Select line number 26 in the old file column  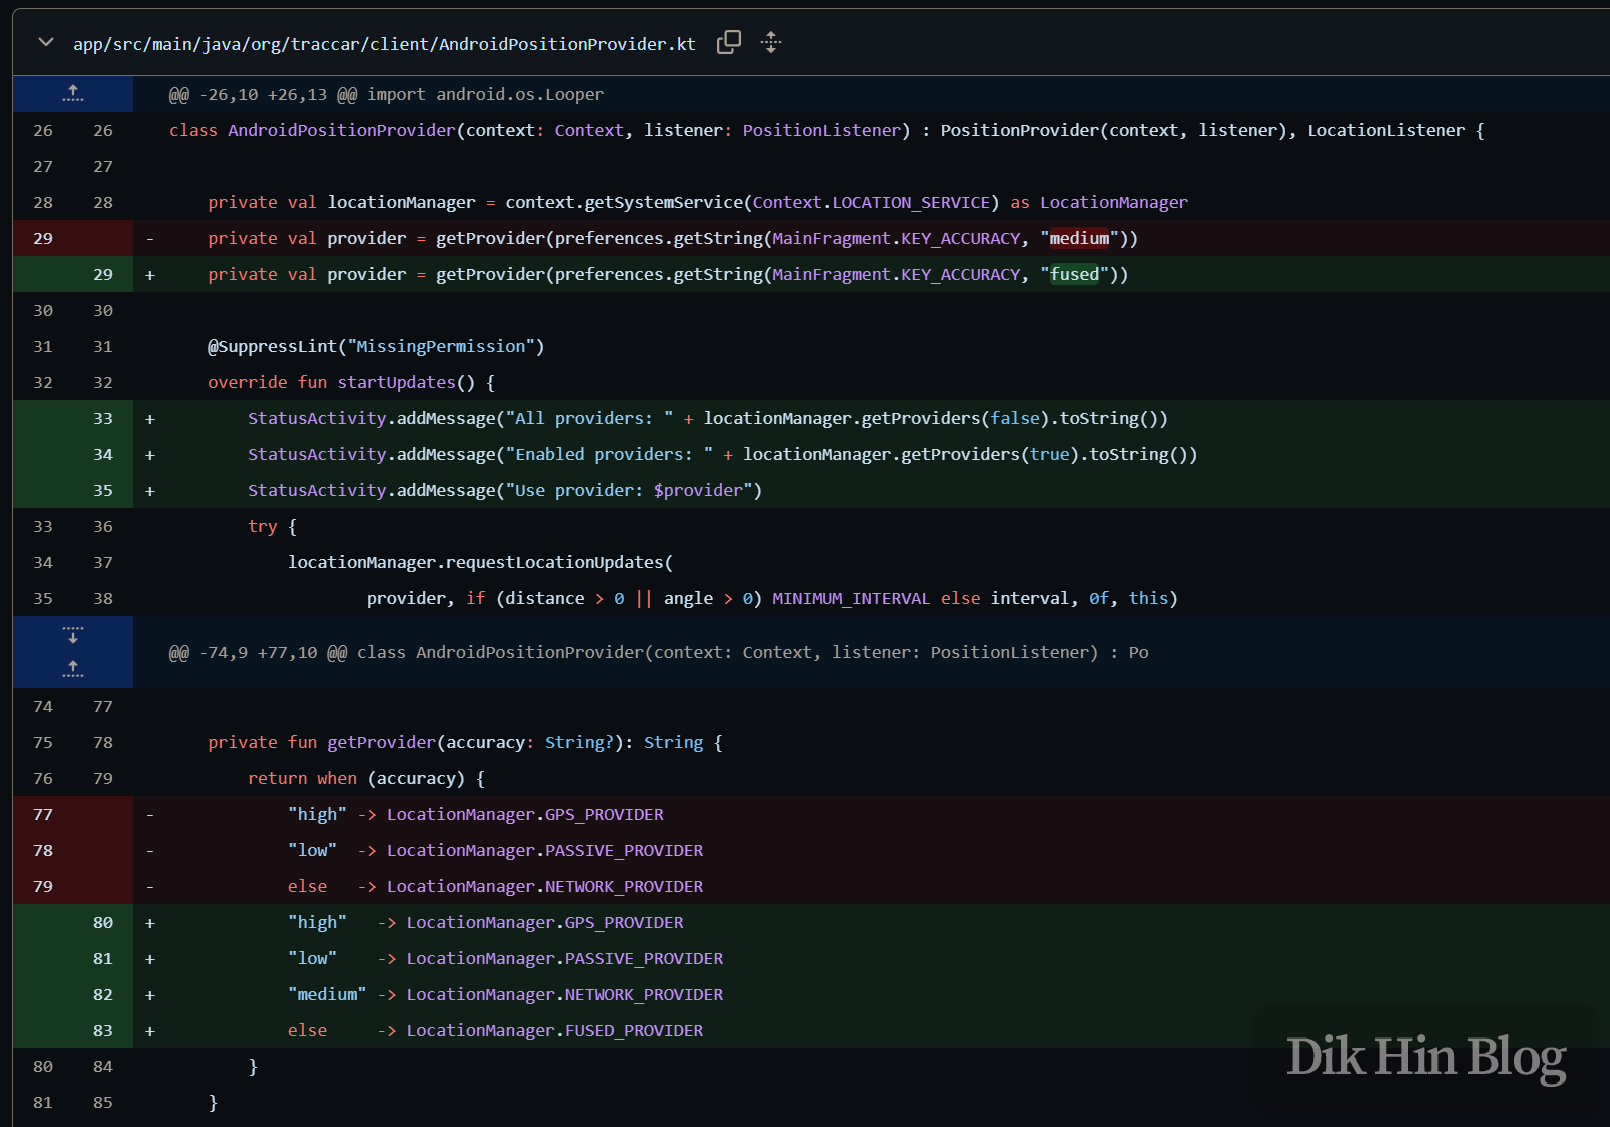tap(42, 130)
